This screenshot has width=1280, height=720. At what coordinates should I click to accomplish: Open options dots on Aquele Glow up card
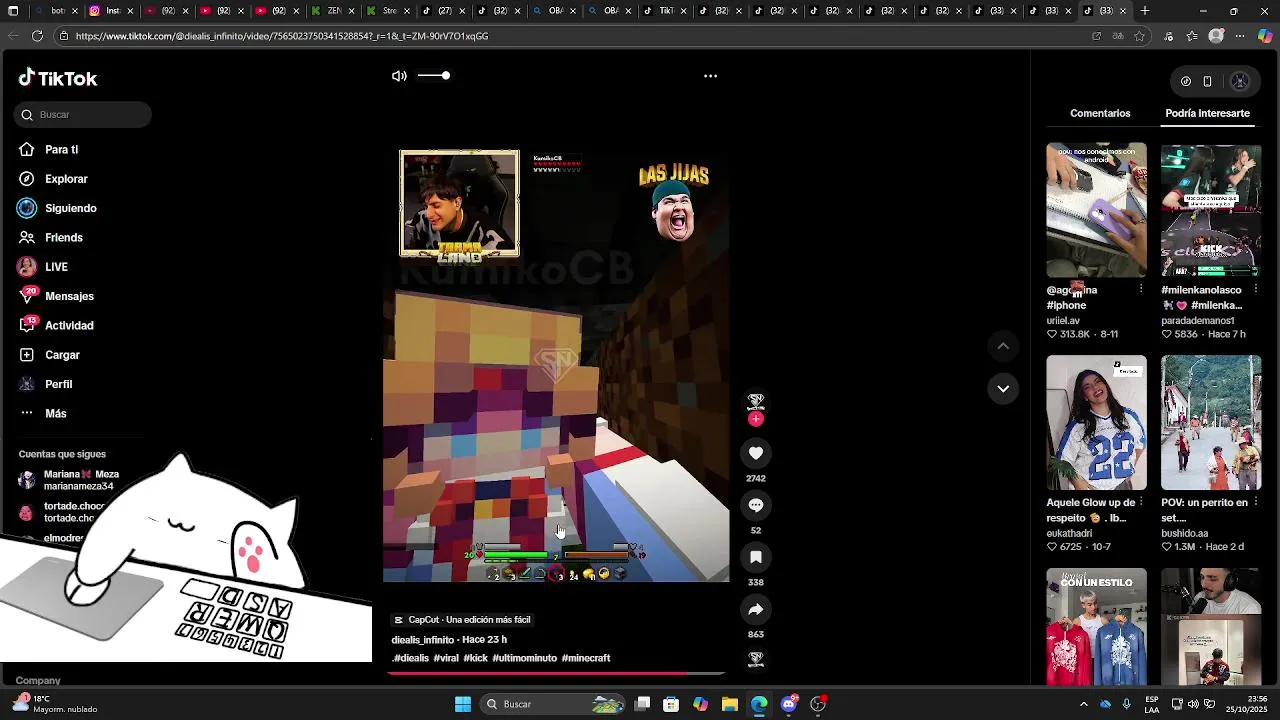[x=1141, y=502]
